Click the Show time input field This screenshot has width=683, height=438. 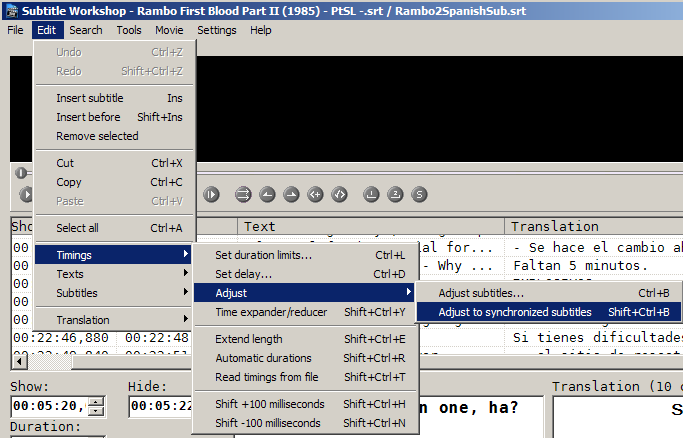49,406
